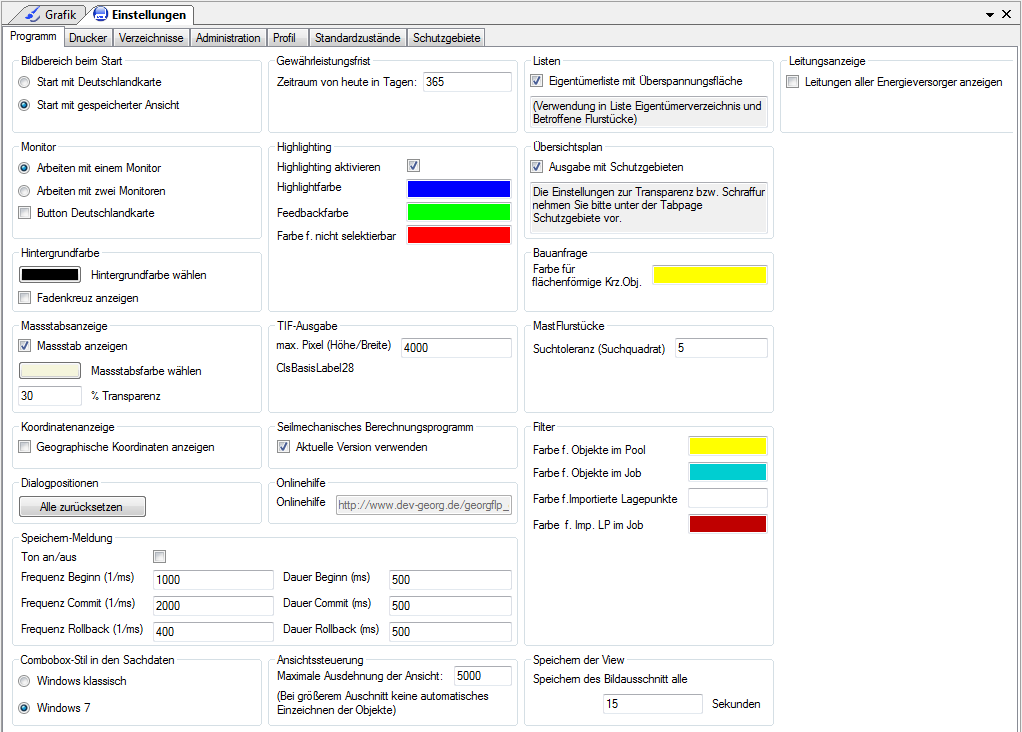Viewport: 1022px width, 732px height.
Task: Switch to the Drucker tab
Action: point(88,38)
